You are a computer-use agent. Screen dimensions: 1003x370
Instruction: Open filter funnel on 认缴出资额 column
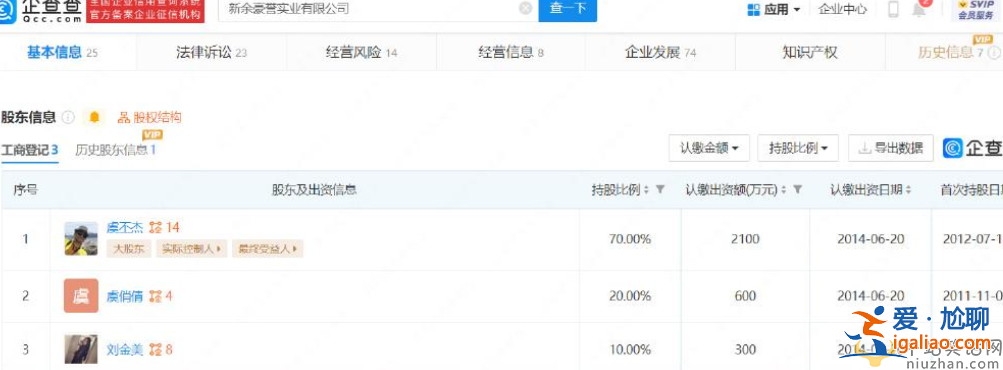click(x=797, y=190)
